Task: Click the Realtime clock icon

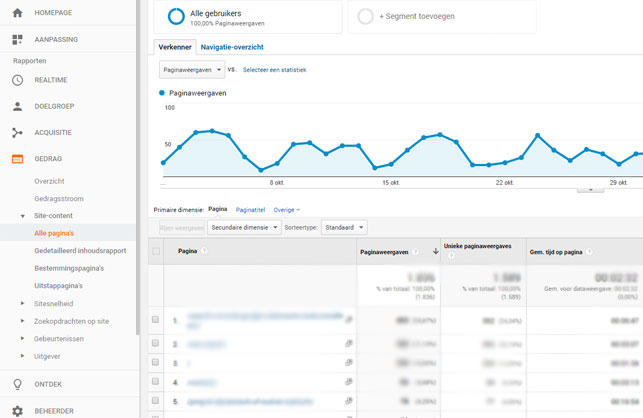Action: [17, 80]
